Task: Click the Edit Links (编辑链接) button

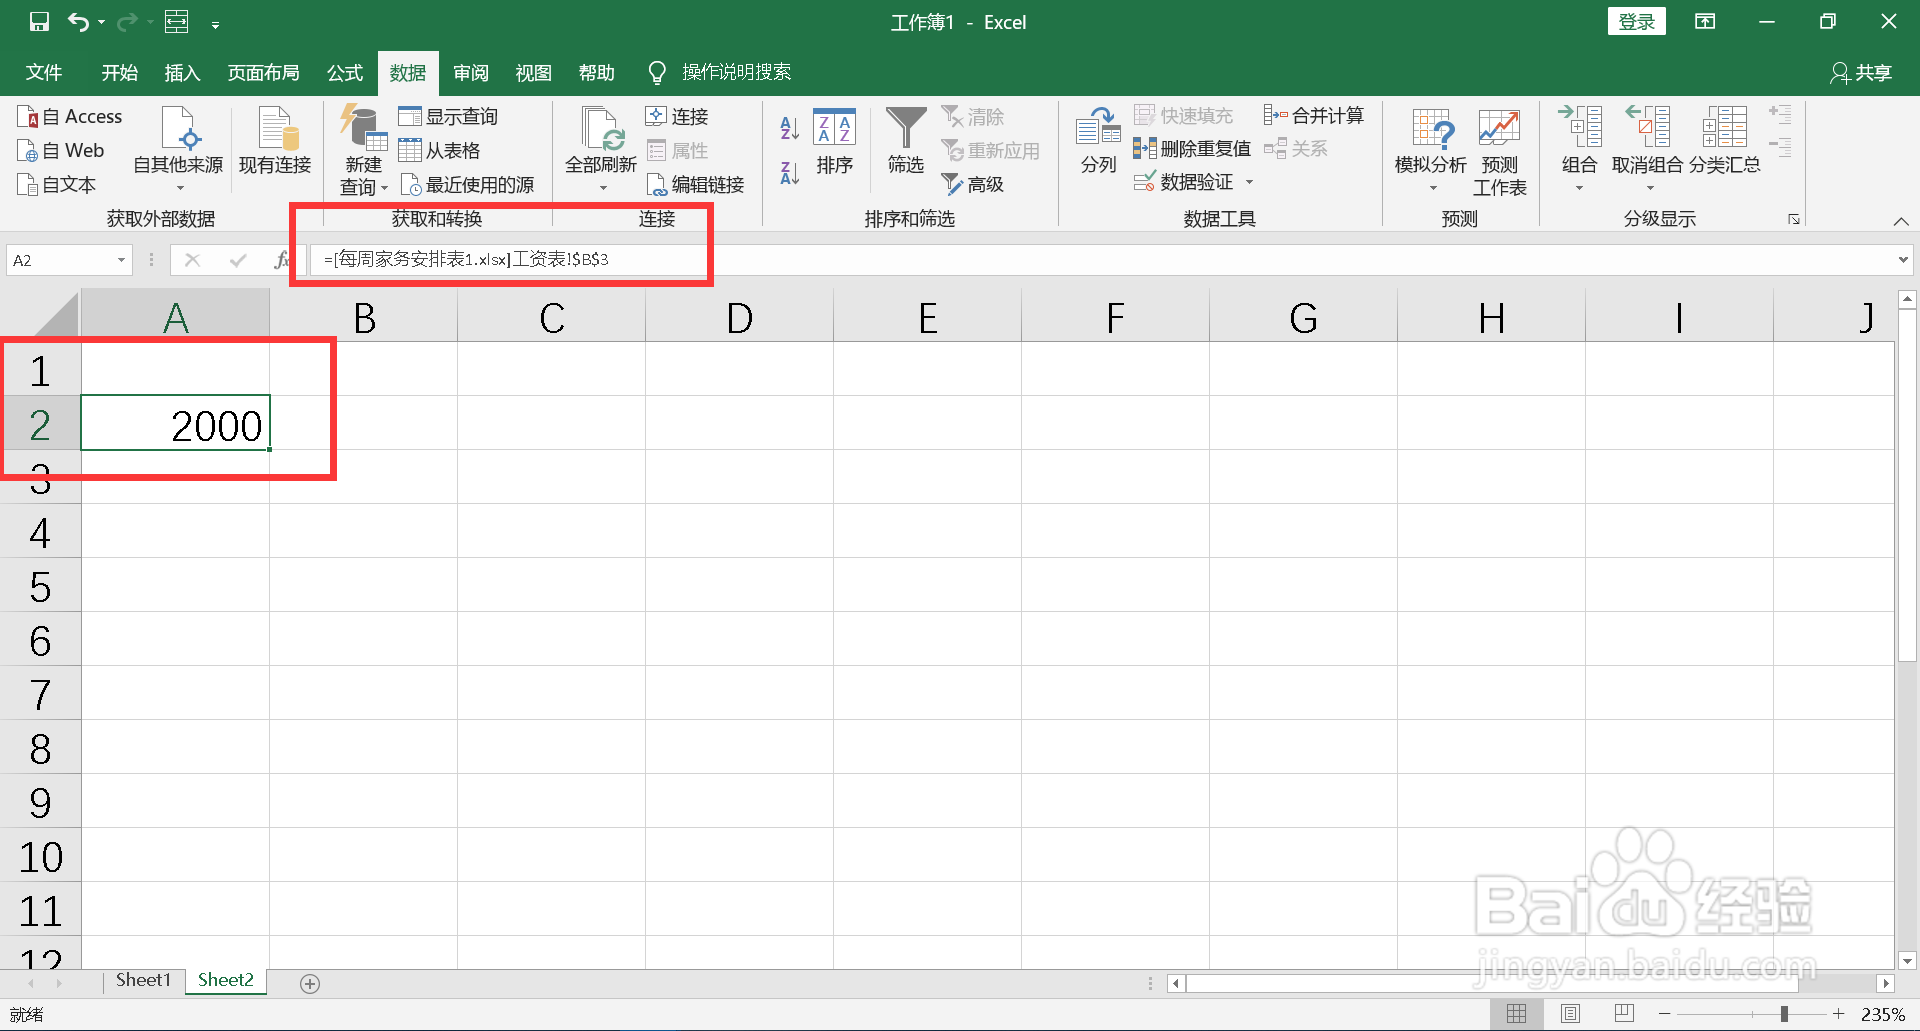Action: click(x=696, y=184)
